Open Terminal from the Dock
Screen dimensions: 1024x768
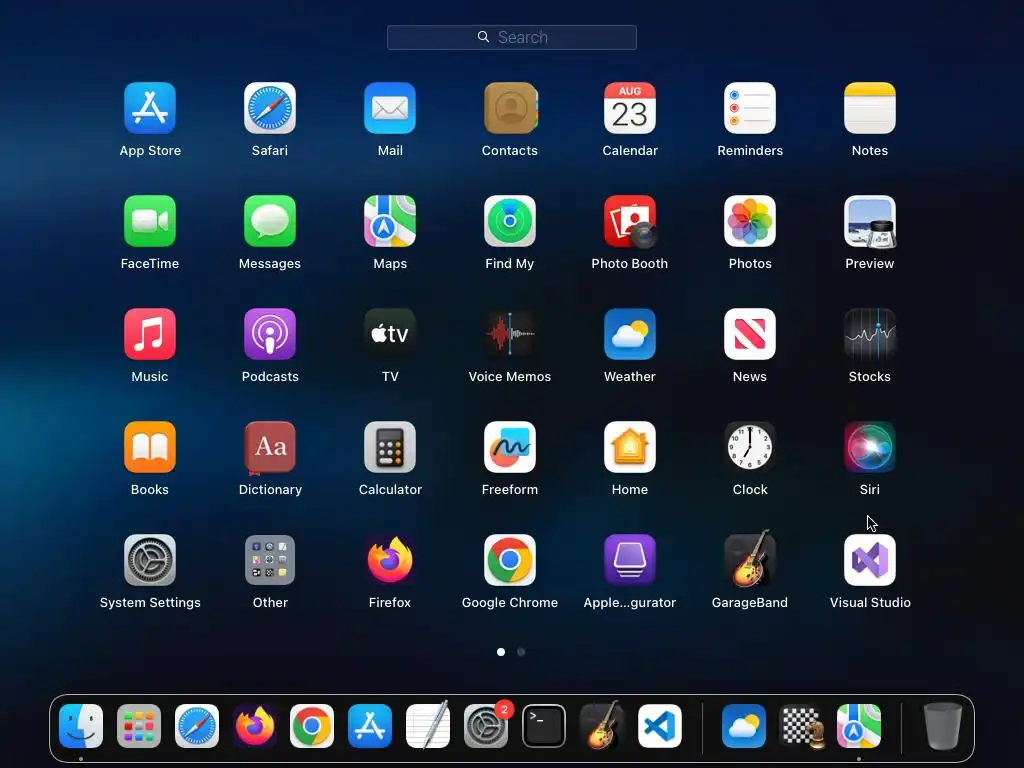pos(543,726)
